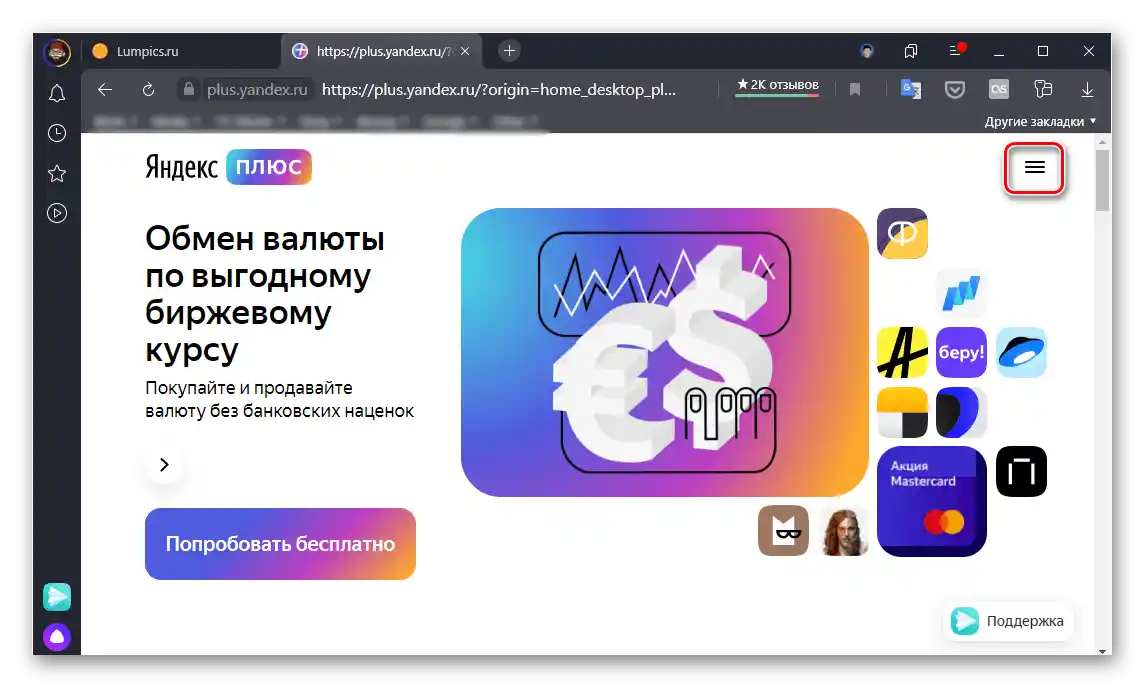Open the purple Ф app icon
The image size is (1144, 687).
click(902, 233)
